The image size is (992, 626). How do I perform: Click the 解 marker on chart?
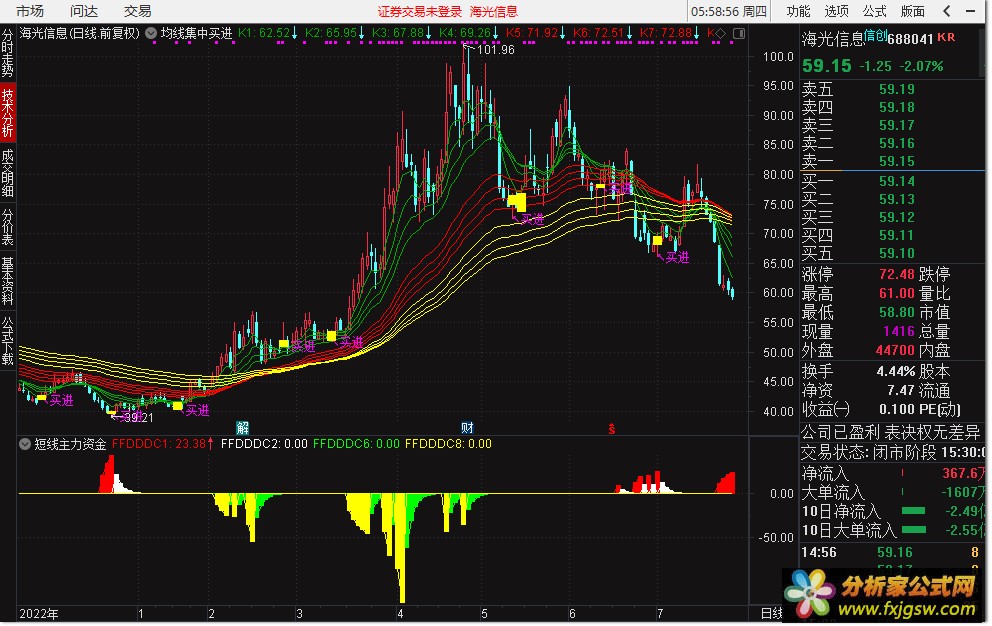(242, 429)
